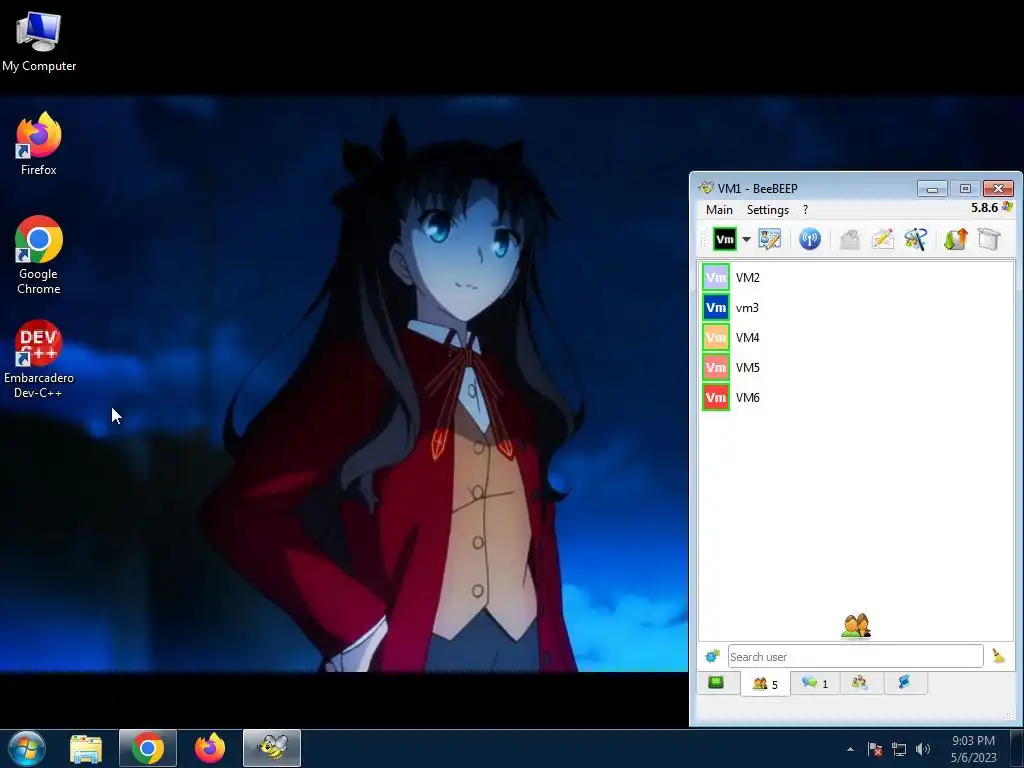This screenshot has height=768, width=1024.
Task: Open the file transfer arrows icon
Action: [955, 239]
